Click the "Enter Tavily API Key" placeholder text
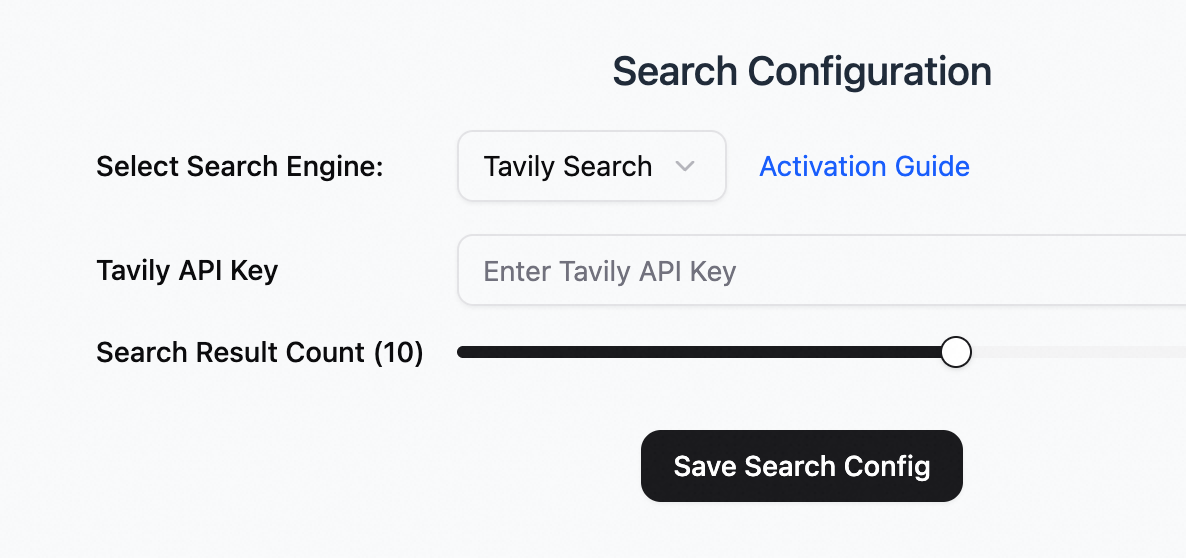The height and width of the screenshot is (558, 1186). click(609, 271)
